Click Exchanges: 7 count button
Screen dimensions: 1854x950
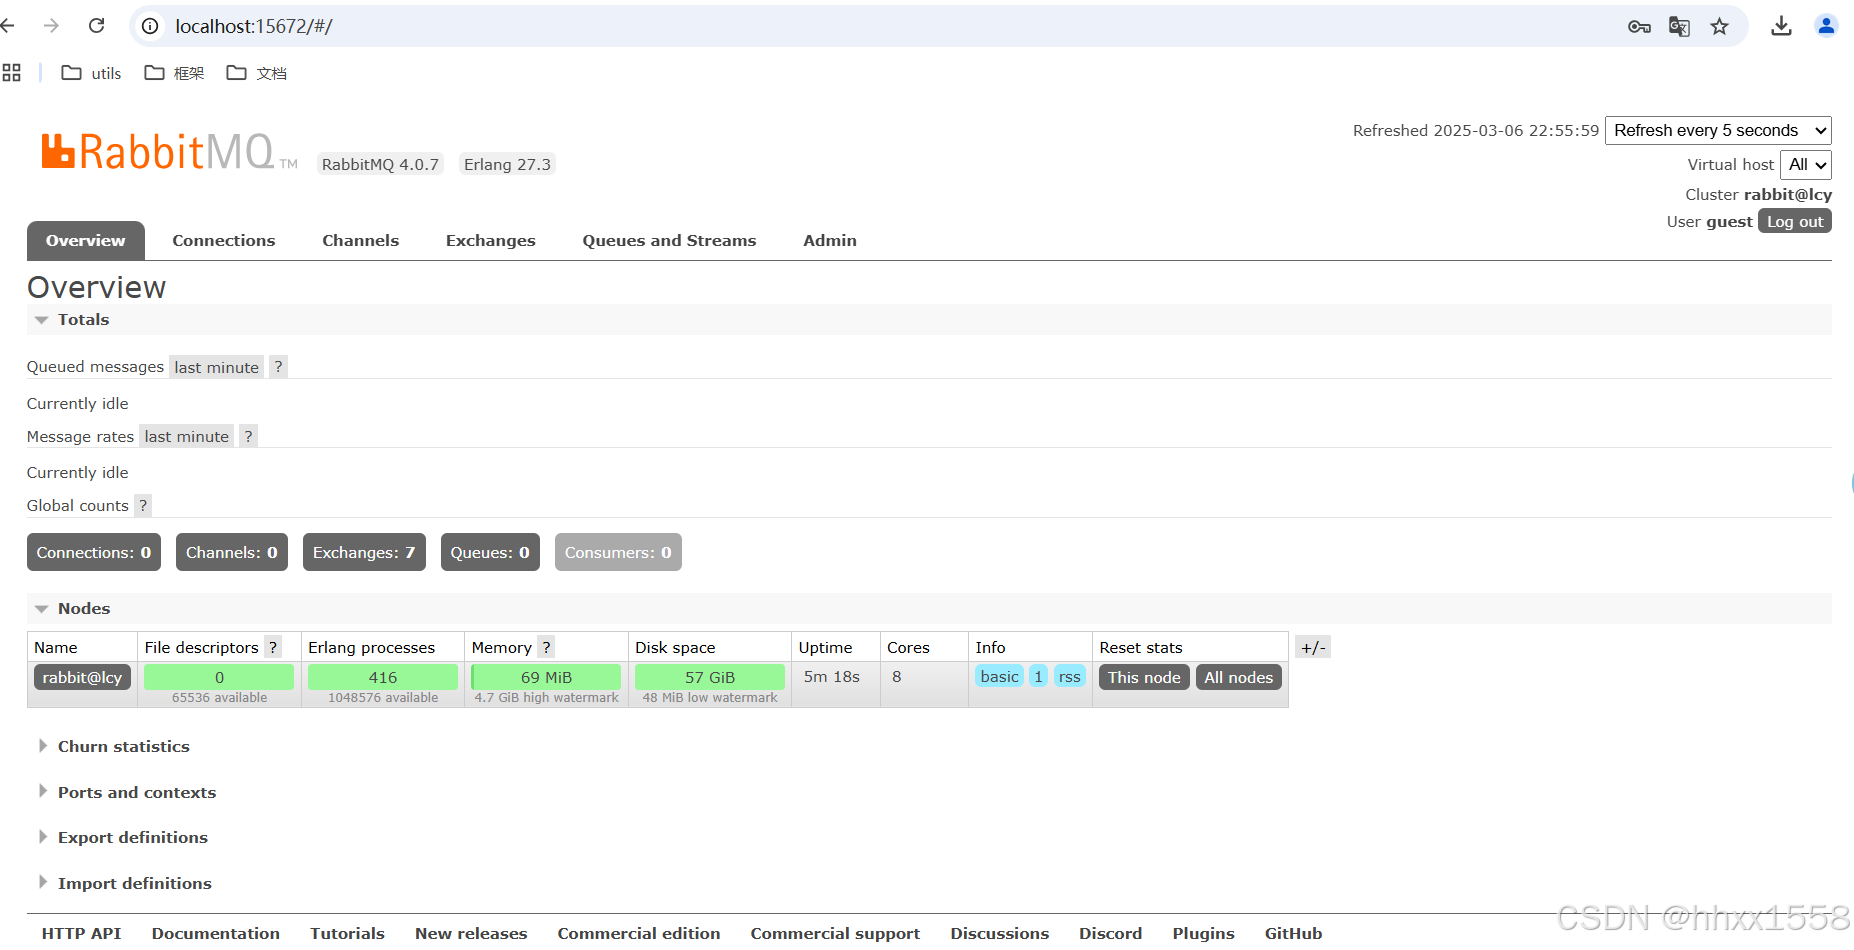coord(364,552)
